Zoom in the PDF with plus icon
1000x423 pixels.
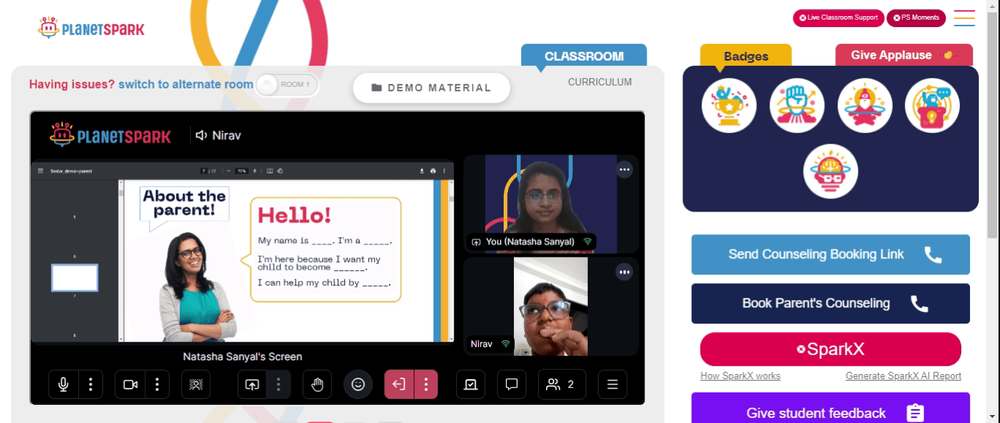(254, 171)
